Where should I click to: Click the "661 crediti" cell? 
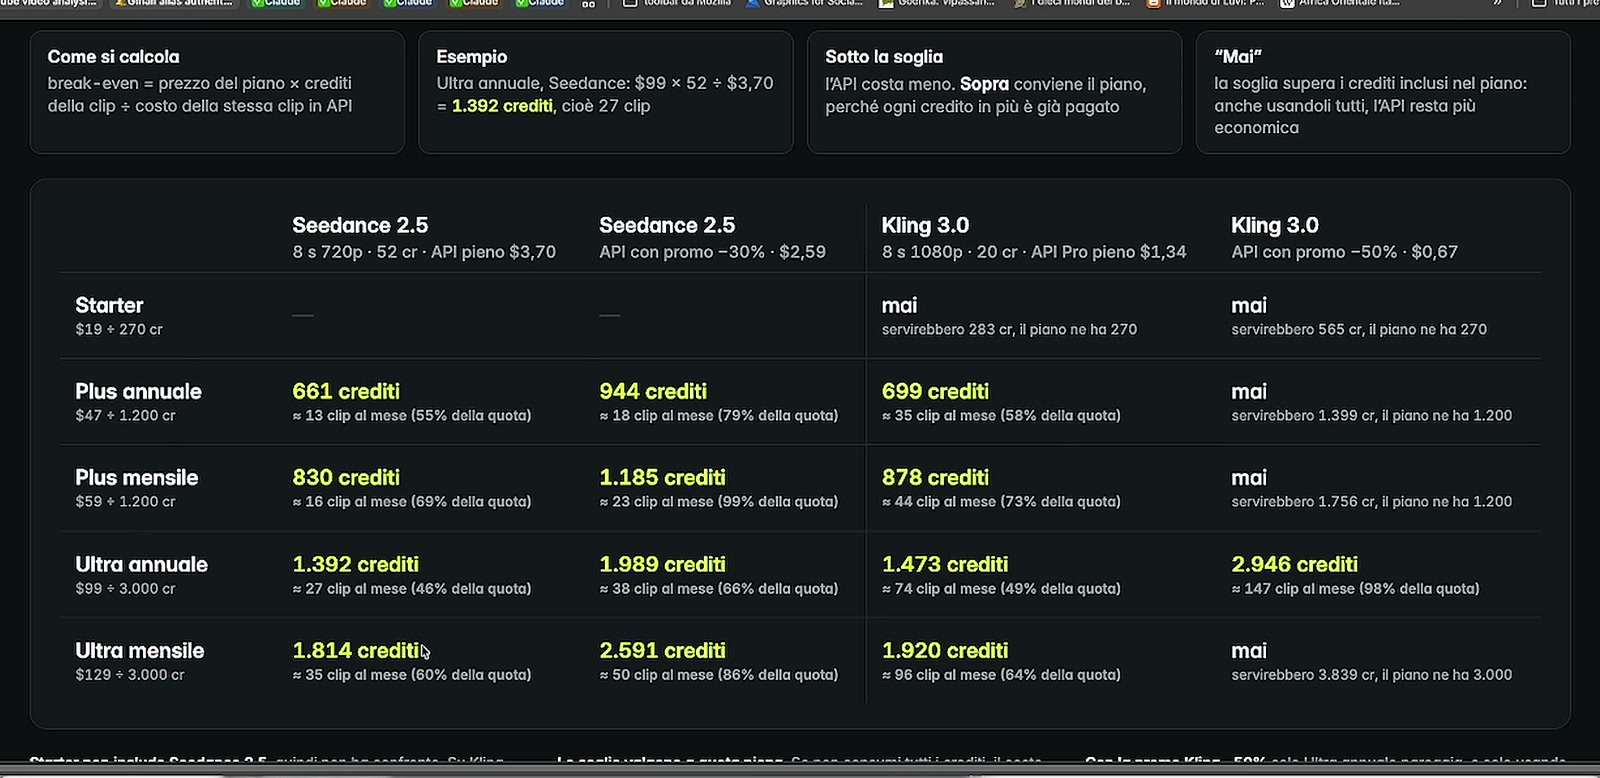[346, 391]
